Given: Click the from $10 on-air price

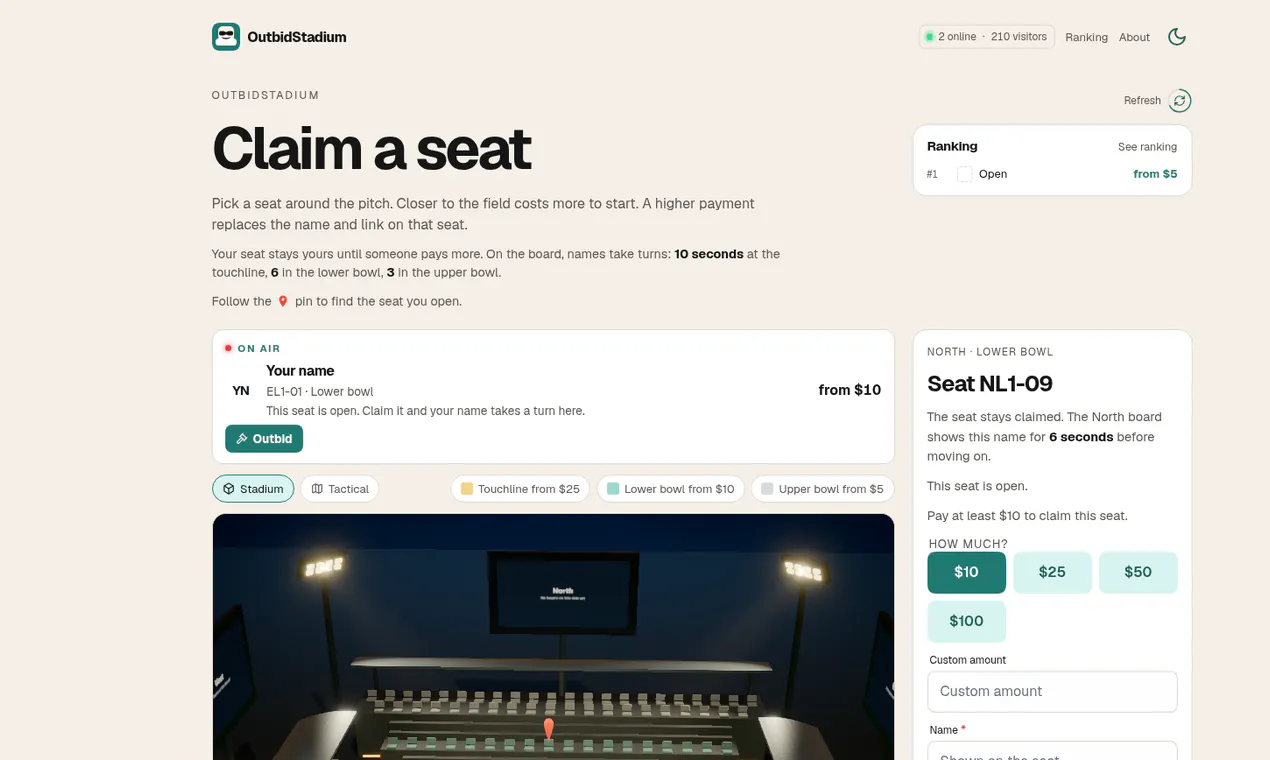Looking at the screenshot, I should point(849,390).
